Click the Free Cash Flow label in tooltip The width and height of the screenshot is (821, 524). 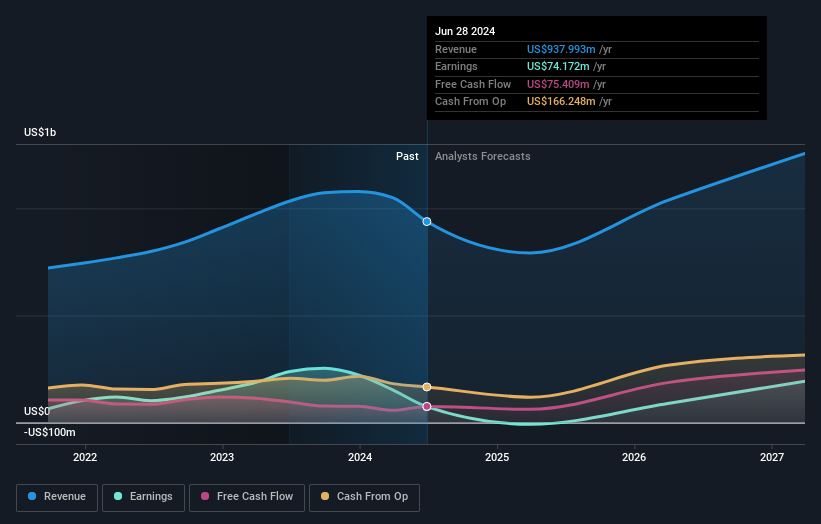[x=473, y=84]
